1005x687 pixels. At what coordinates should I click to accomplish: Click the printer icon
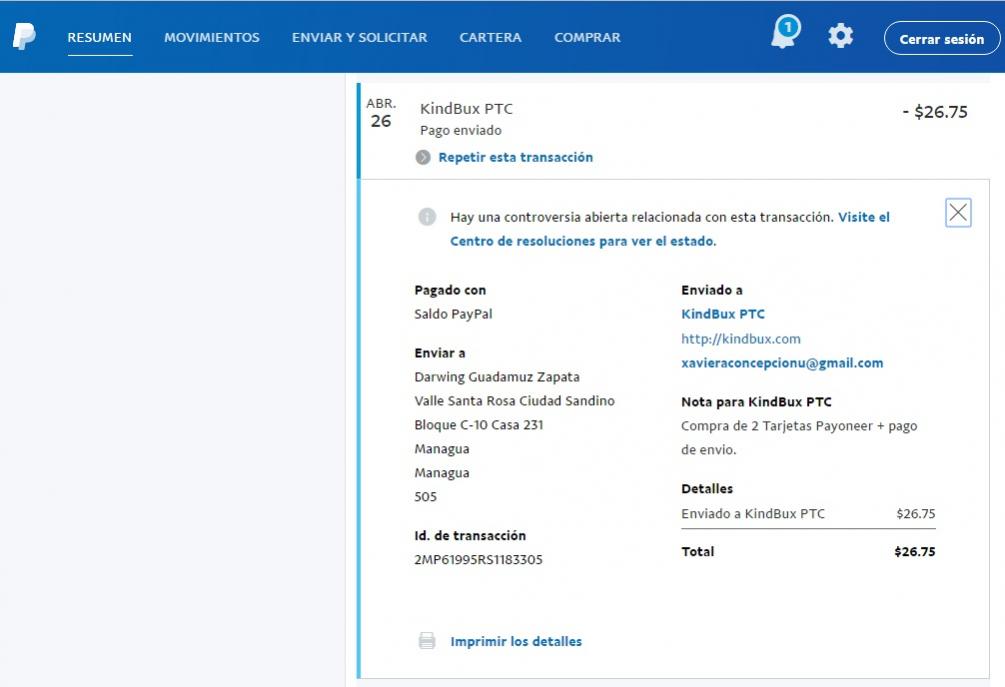[x=427, y=641]
